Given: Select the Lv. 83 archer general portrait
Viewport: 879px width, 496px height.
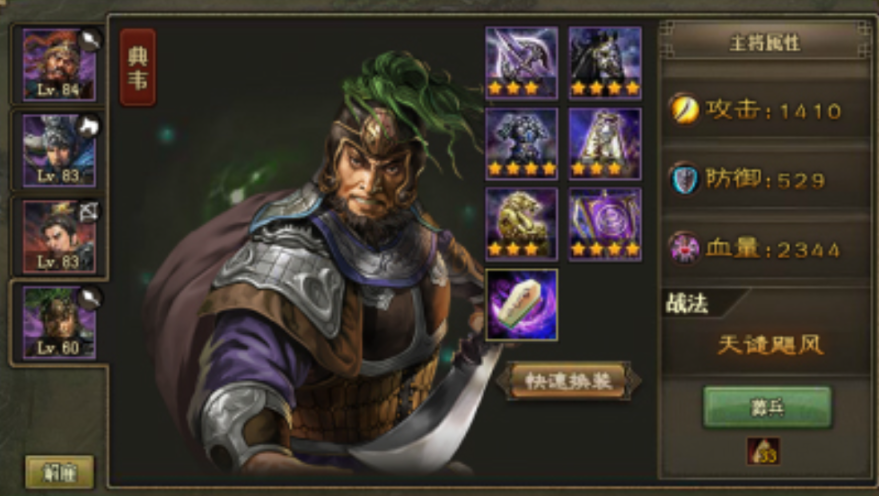Looking at the screenshot, I should click(x=59, y=237).
